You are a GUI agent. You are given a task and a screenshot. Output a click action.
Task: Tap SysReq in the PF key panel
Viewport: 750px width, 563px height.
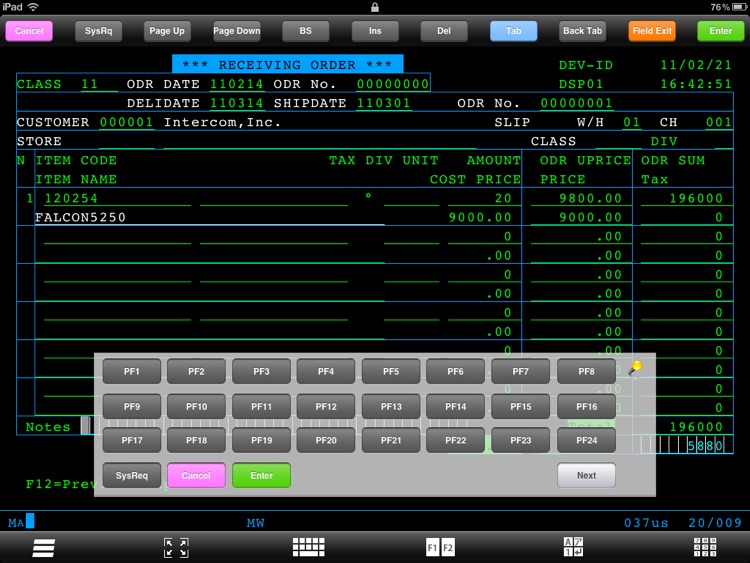(x=132, y=475)
